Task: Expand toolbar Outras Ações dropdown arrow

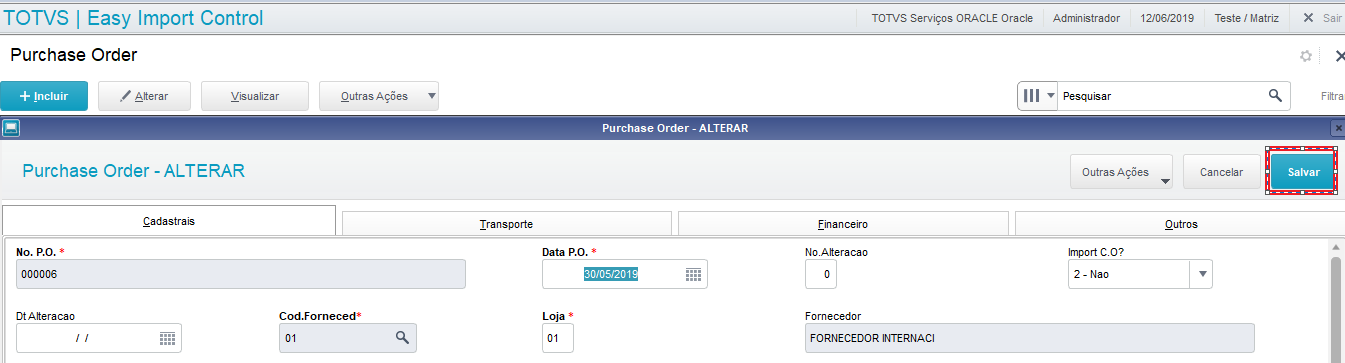Action: [430, 96]
